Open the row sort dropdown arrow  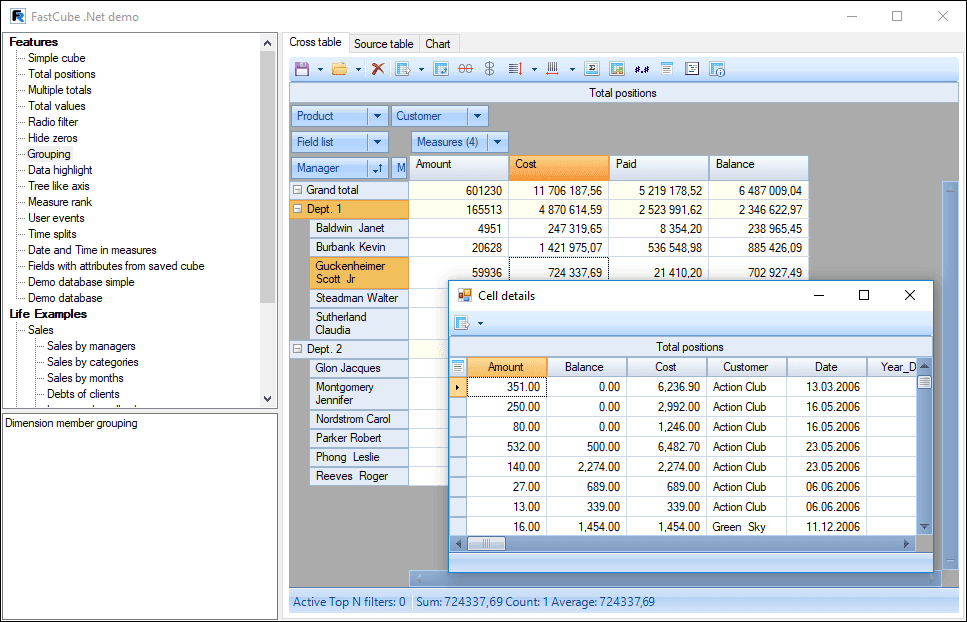click(534, 70)
